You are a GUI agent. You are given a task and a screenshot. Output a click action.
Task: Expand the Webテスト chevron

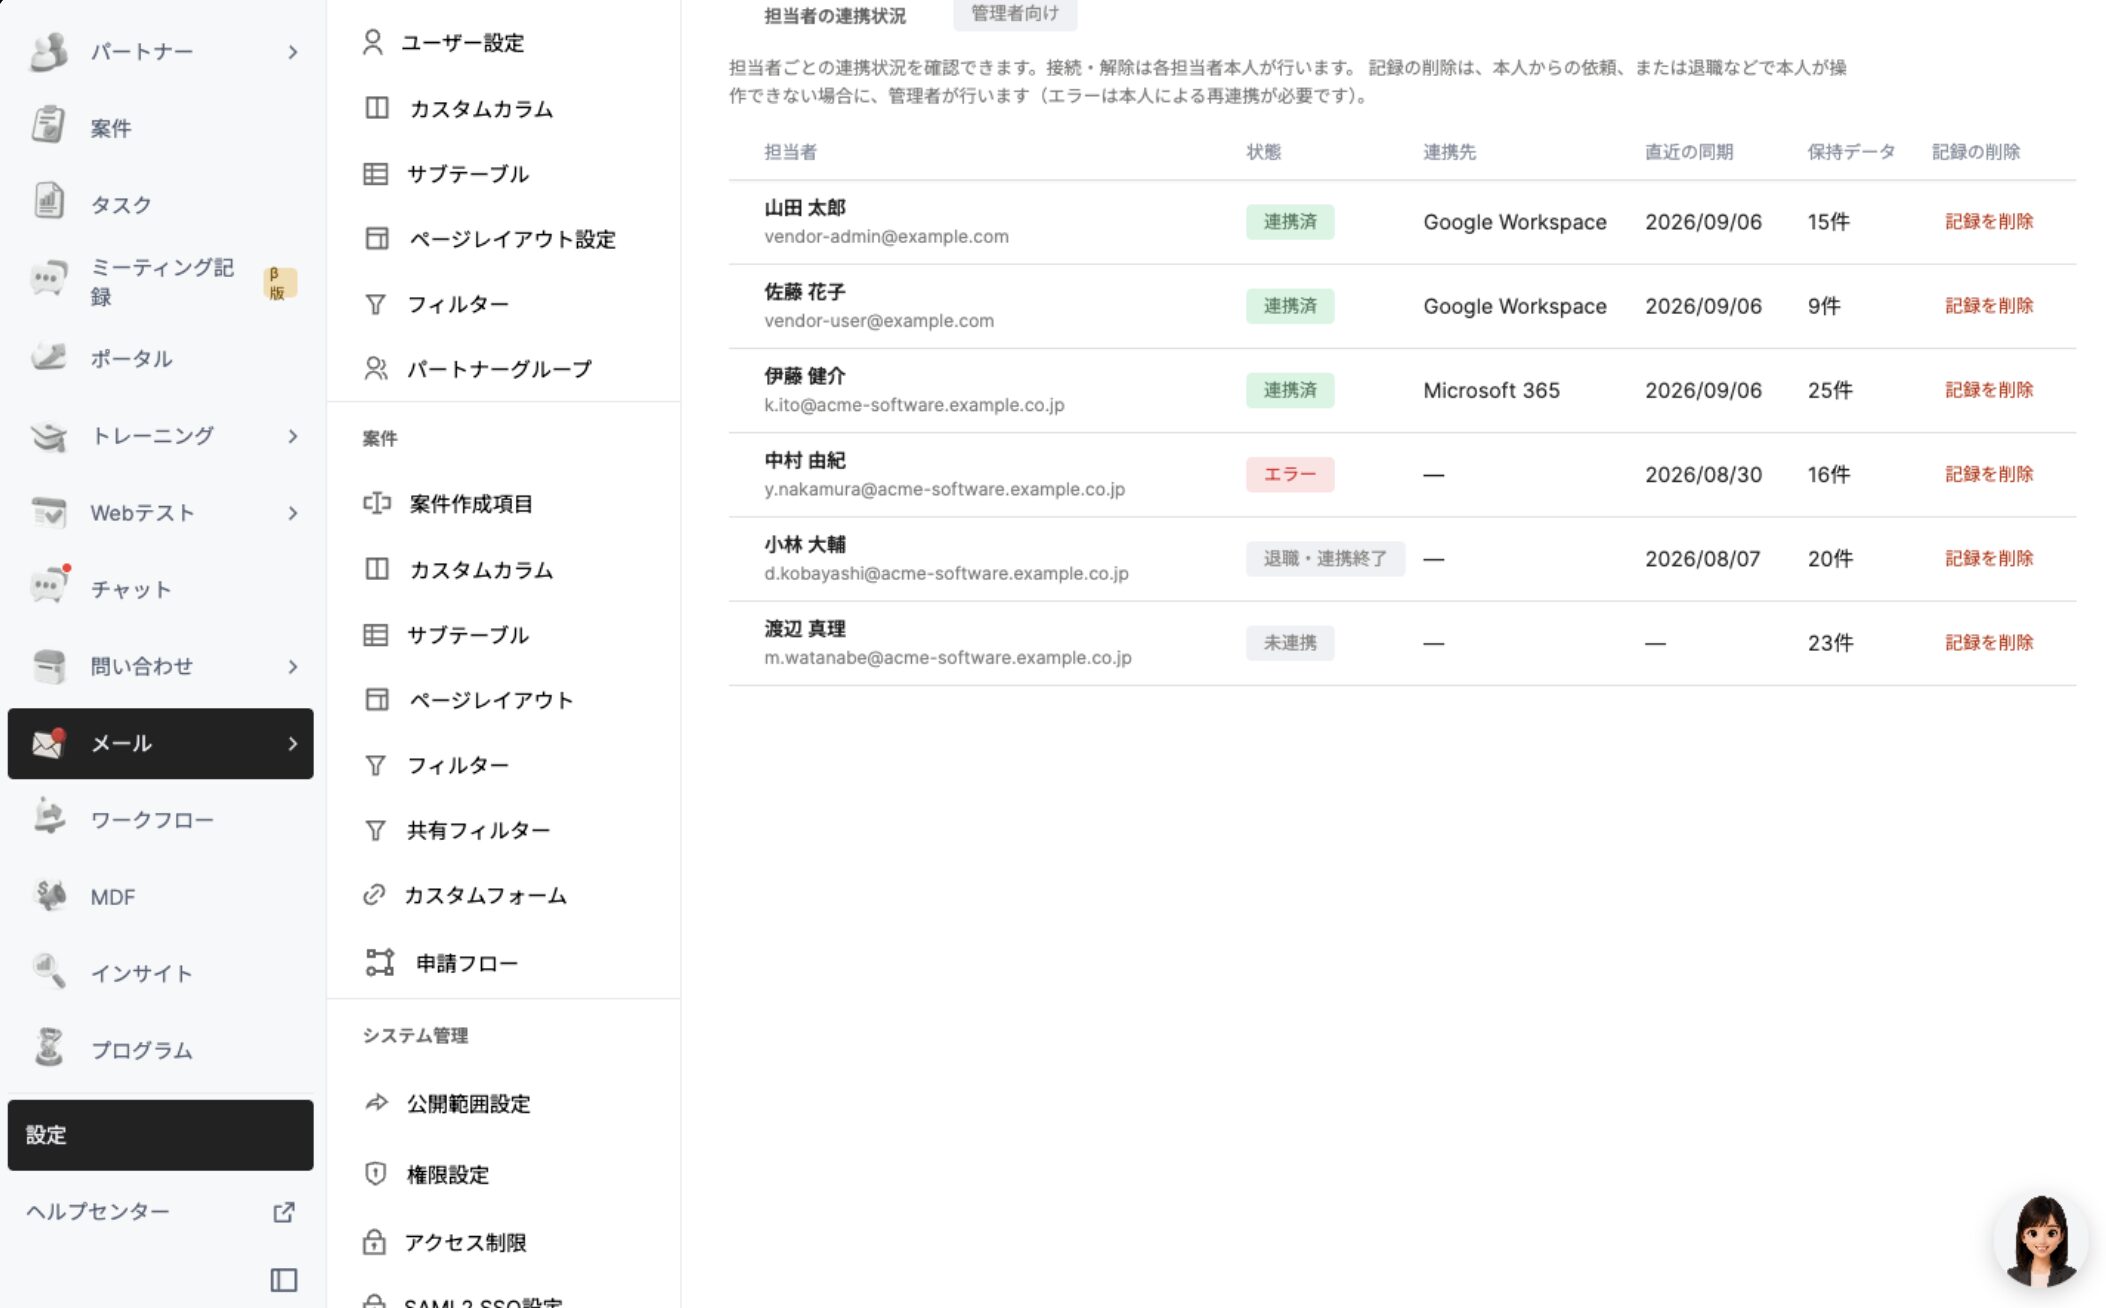[x=292, y=512]
